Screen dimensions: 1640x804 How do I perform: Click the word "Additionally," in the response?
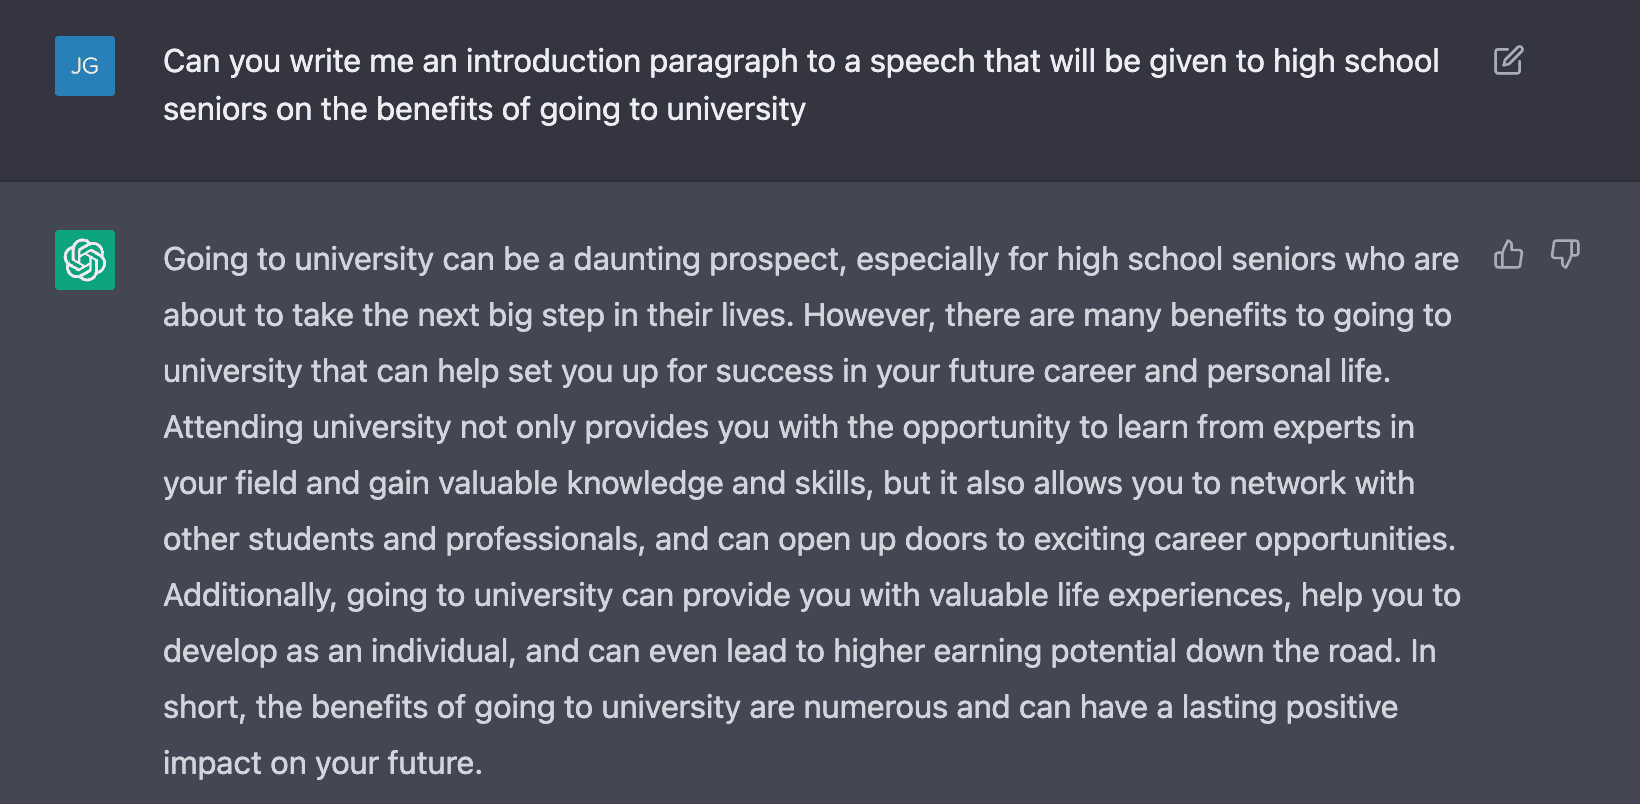tap(250, 595)
